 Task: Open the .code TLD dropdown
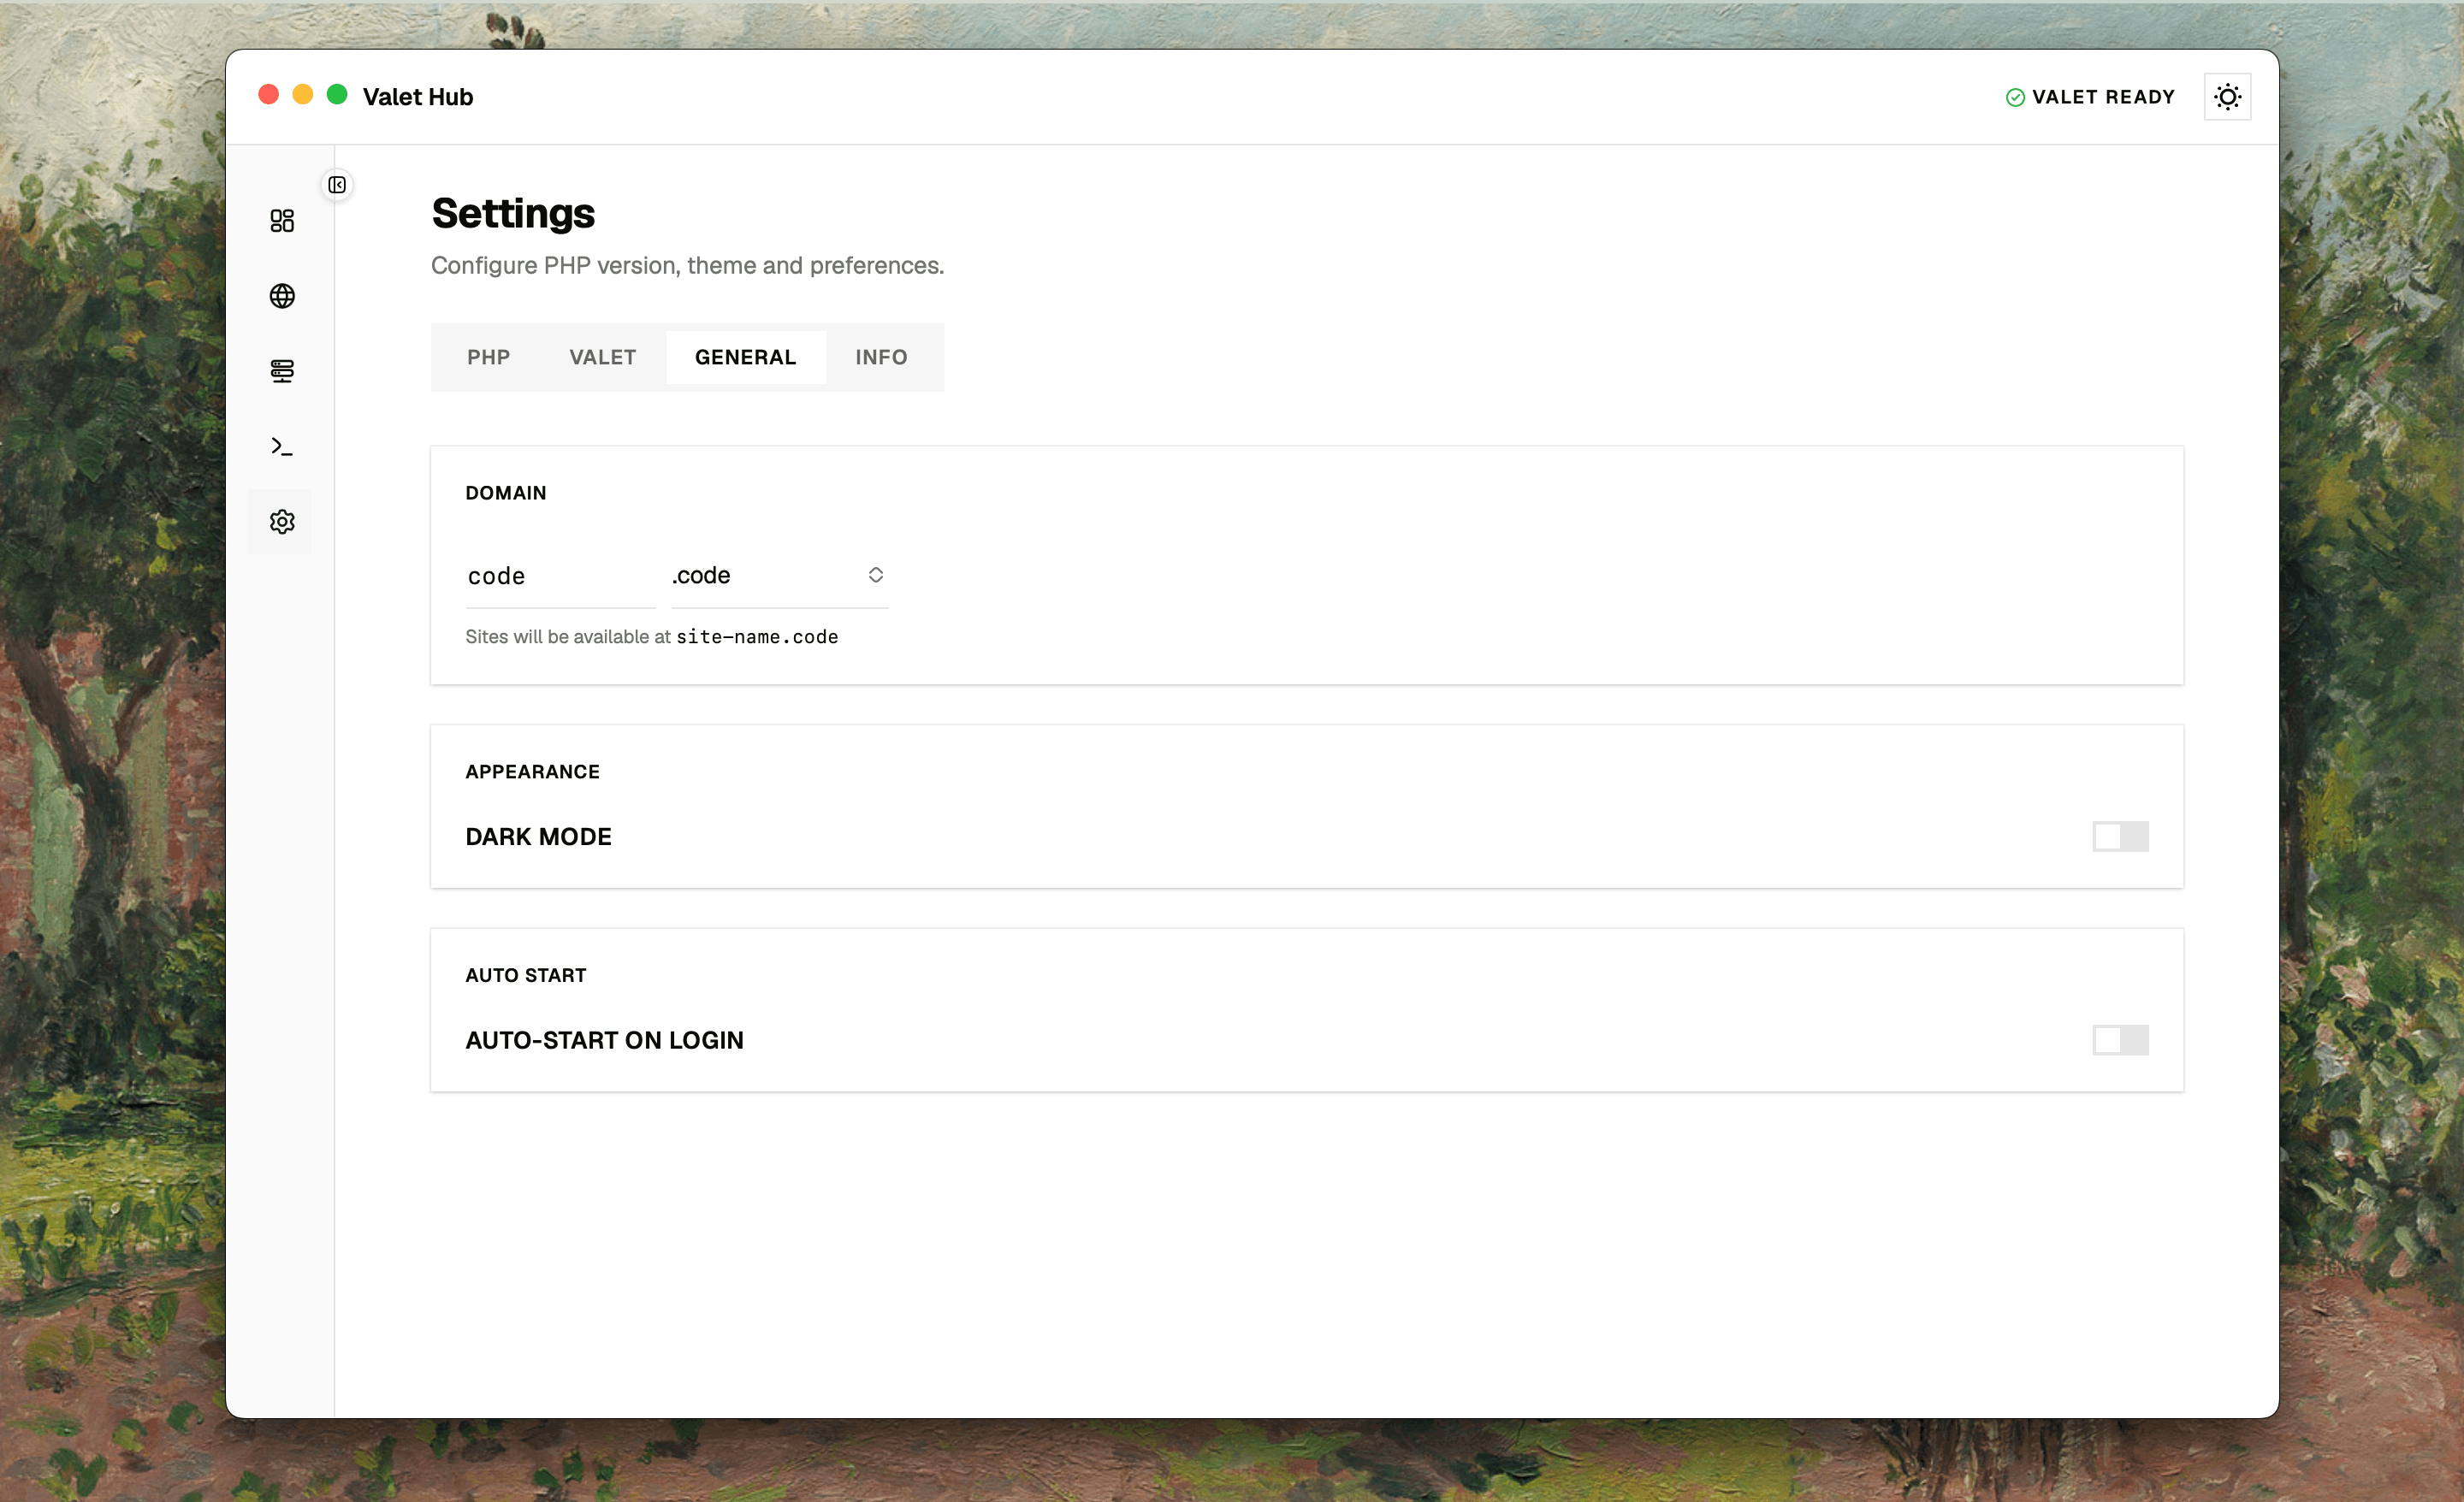(x=779, y=575)
